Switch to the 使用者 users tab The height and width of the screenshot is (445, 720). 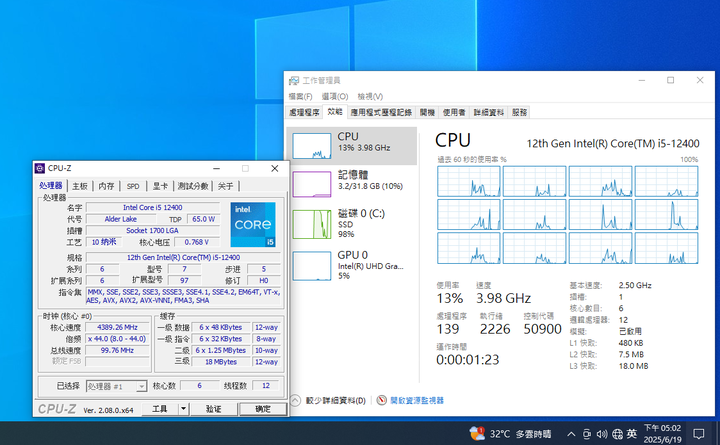(454, 112)
